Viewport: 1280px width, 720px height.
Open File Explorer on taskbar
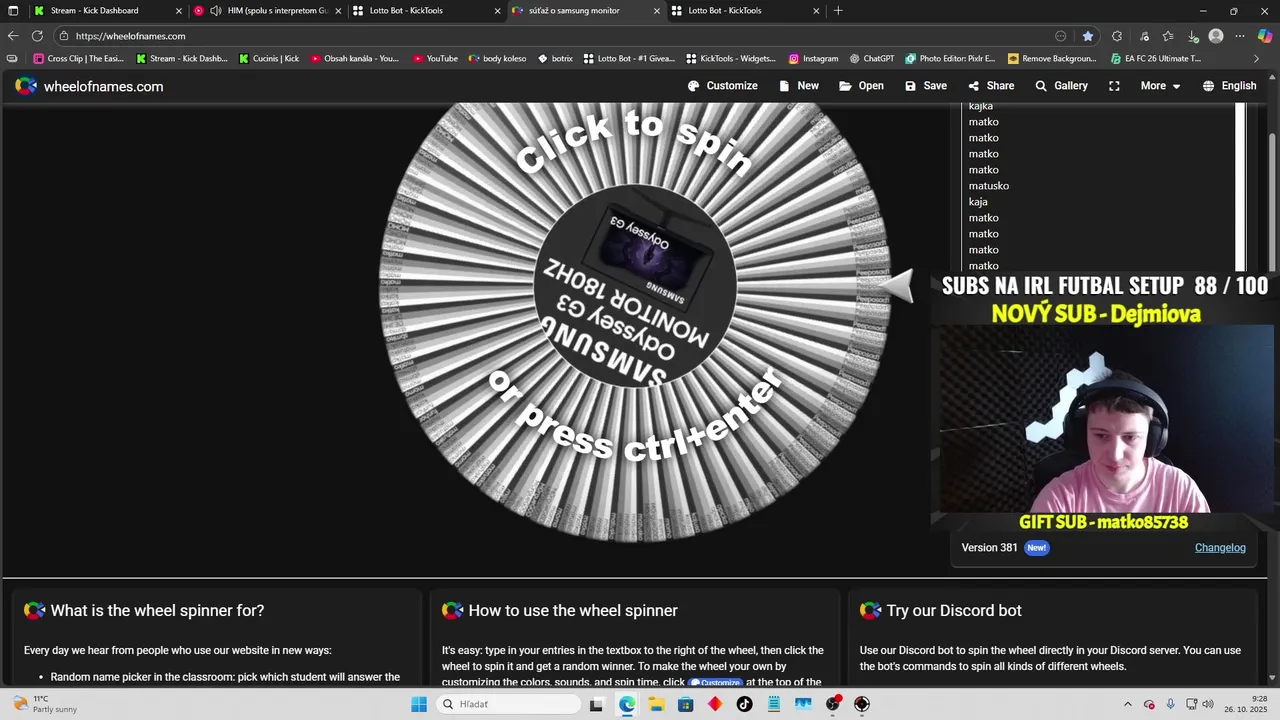(x=656, y=704)
